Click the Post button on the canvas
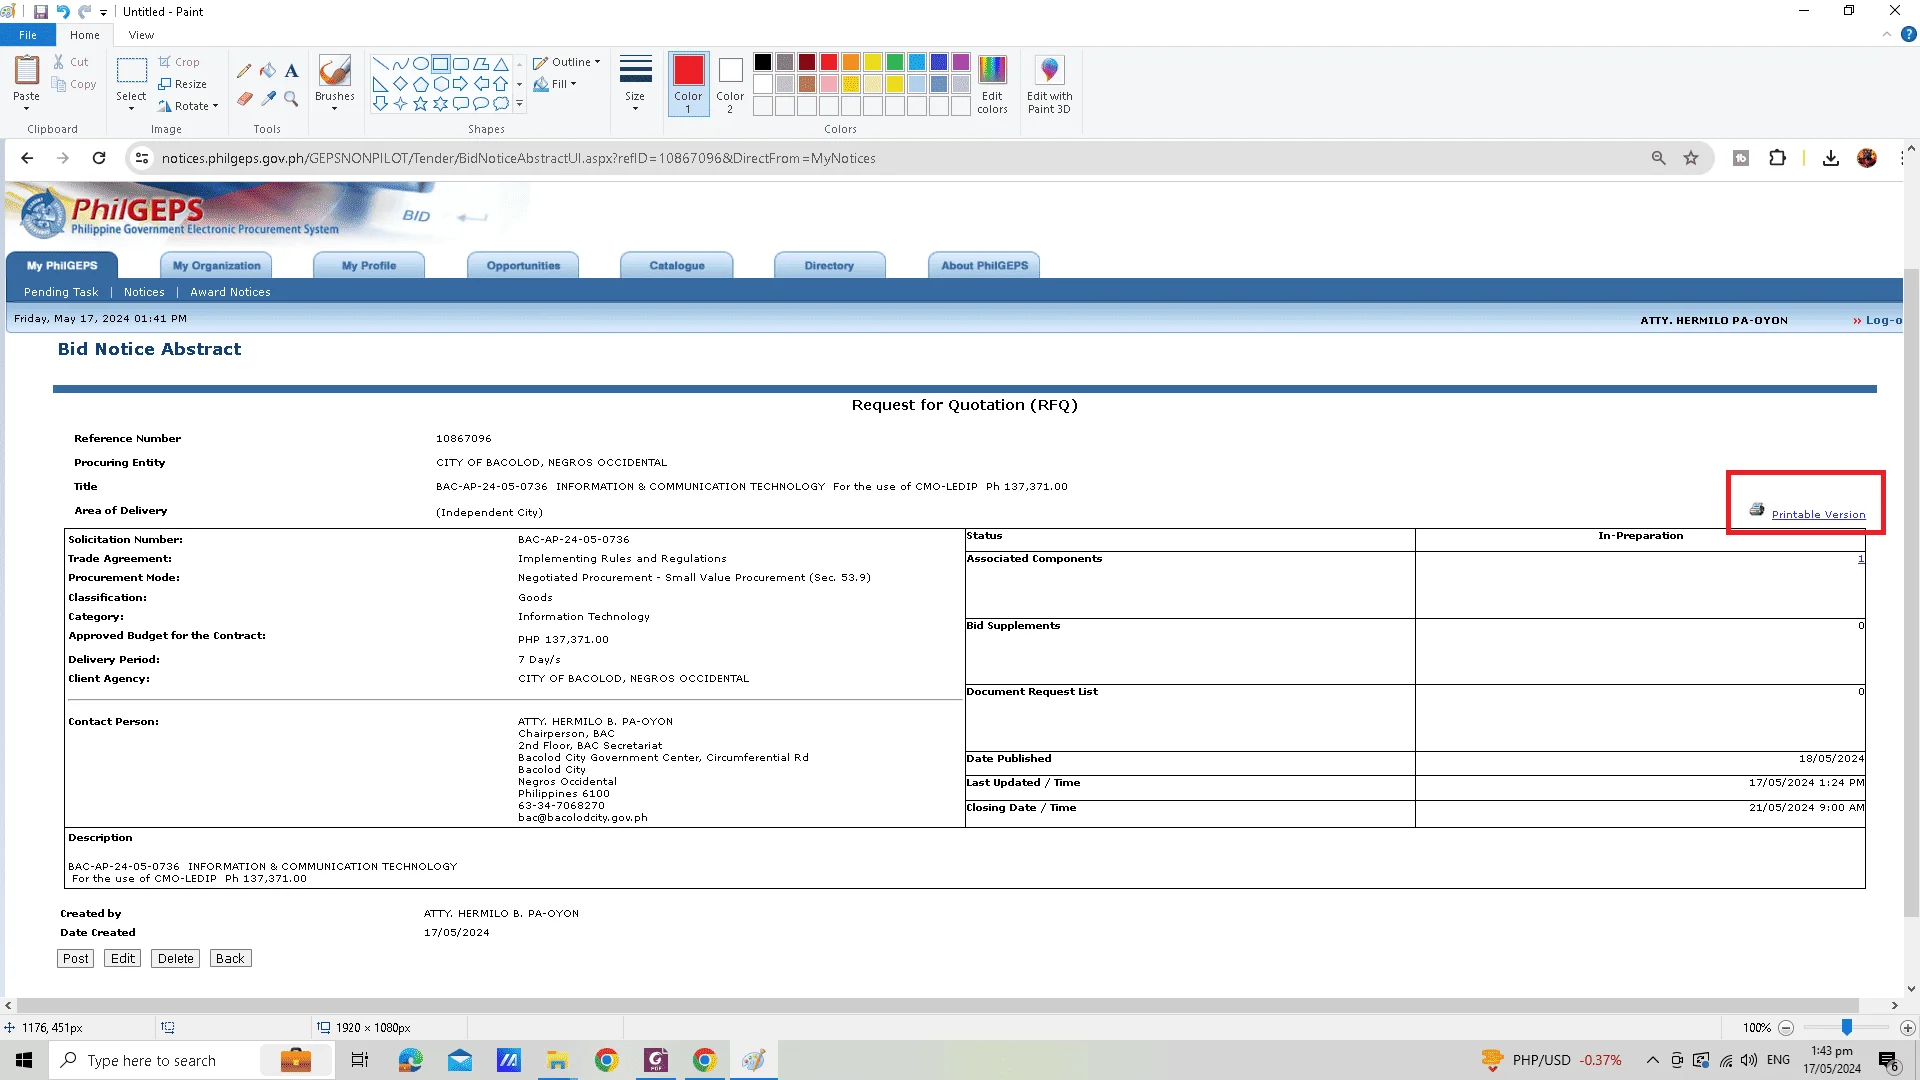Image resolution: width=1920 pixels, height=1080 pixels. (76, 959)
